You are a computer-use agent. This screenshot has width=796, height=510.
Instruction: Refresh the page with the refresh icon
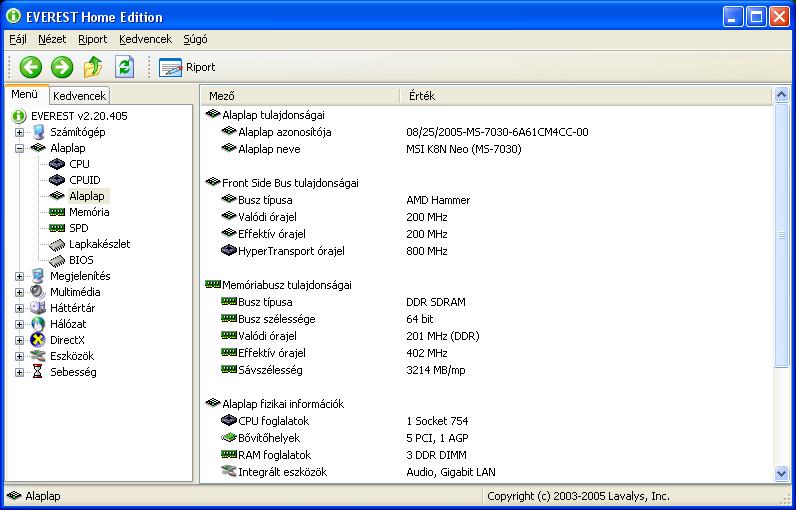click(124, 67)
